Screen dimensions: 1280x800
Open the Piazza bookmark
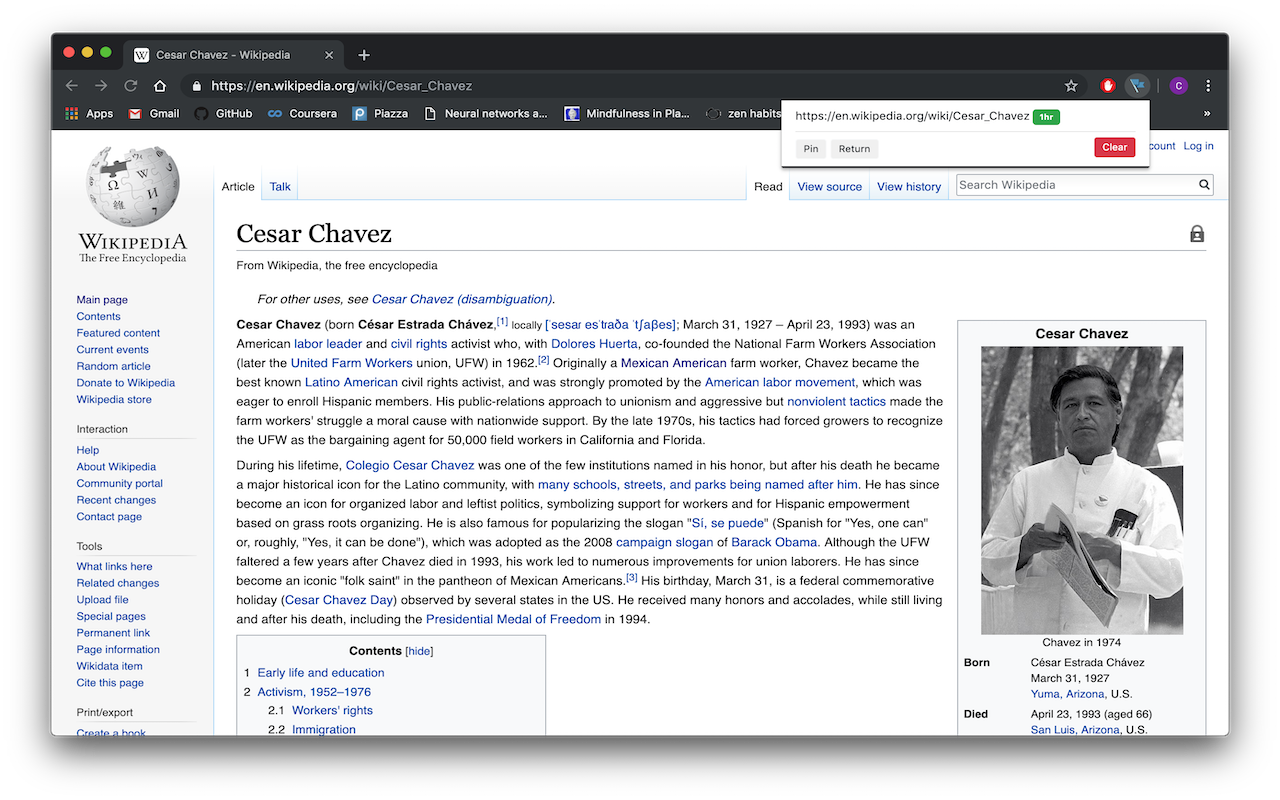click(380, 113)
